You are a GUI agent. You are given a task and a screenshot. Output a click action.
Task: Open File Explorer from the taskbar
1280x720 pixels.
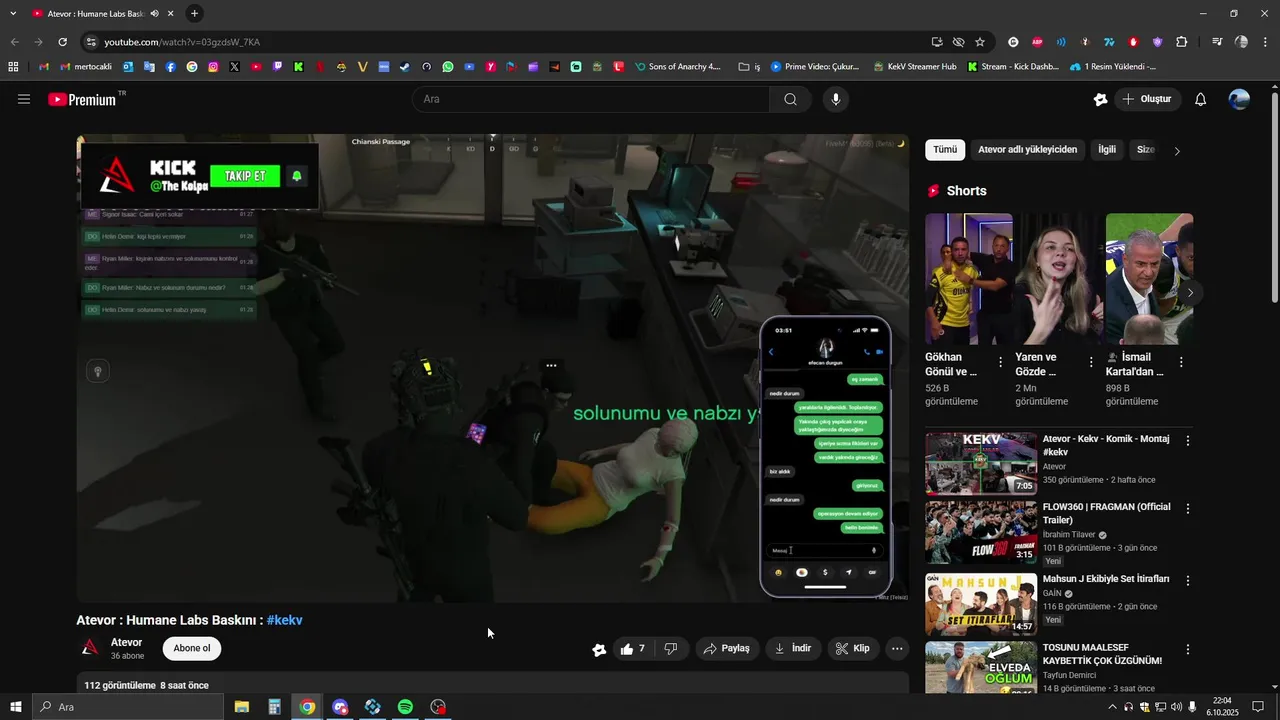click(242, 707)
